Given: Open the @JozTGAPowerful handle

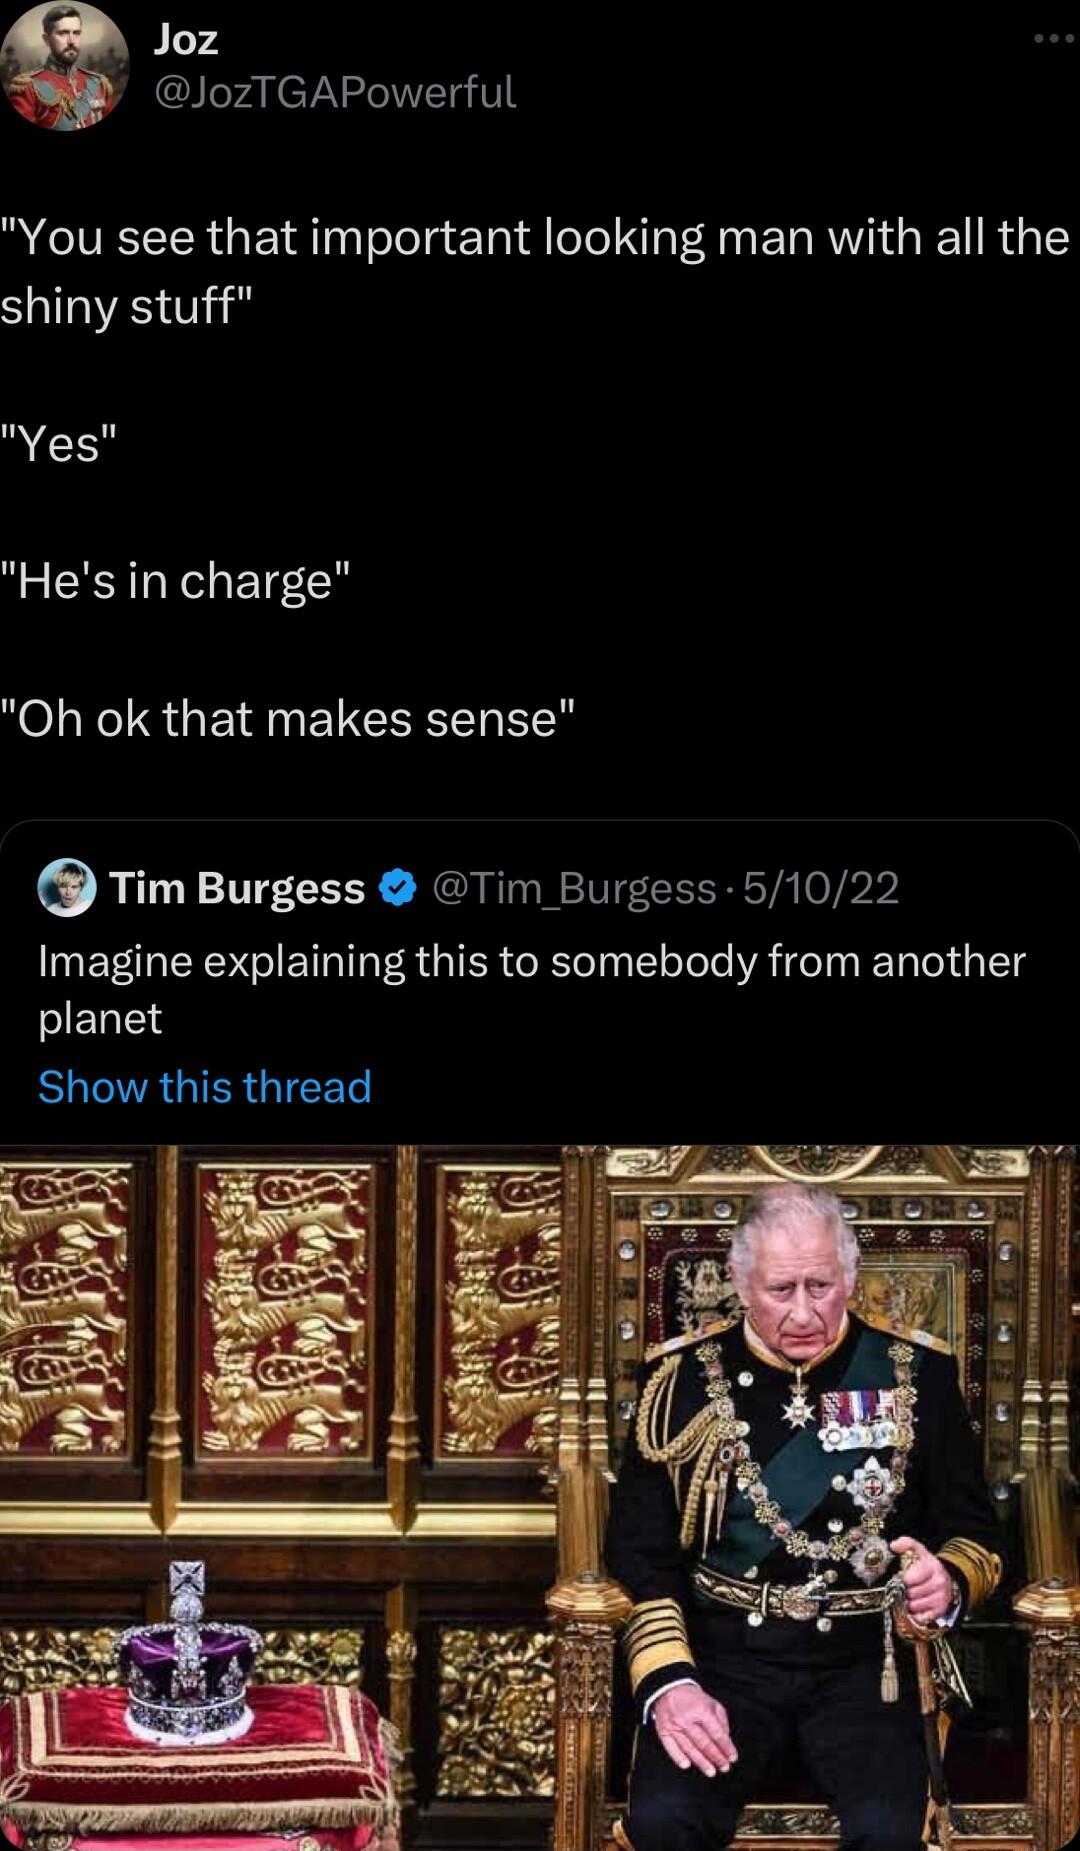Looking at the screenshot, I should tap(334, 93).
